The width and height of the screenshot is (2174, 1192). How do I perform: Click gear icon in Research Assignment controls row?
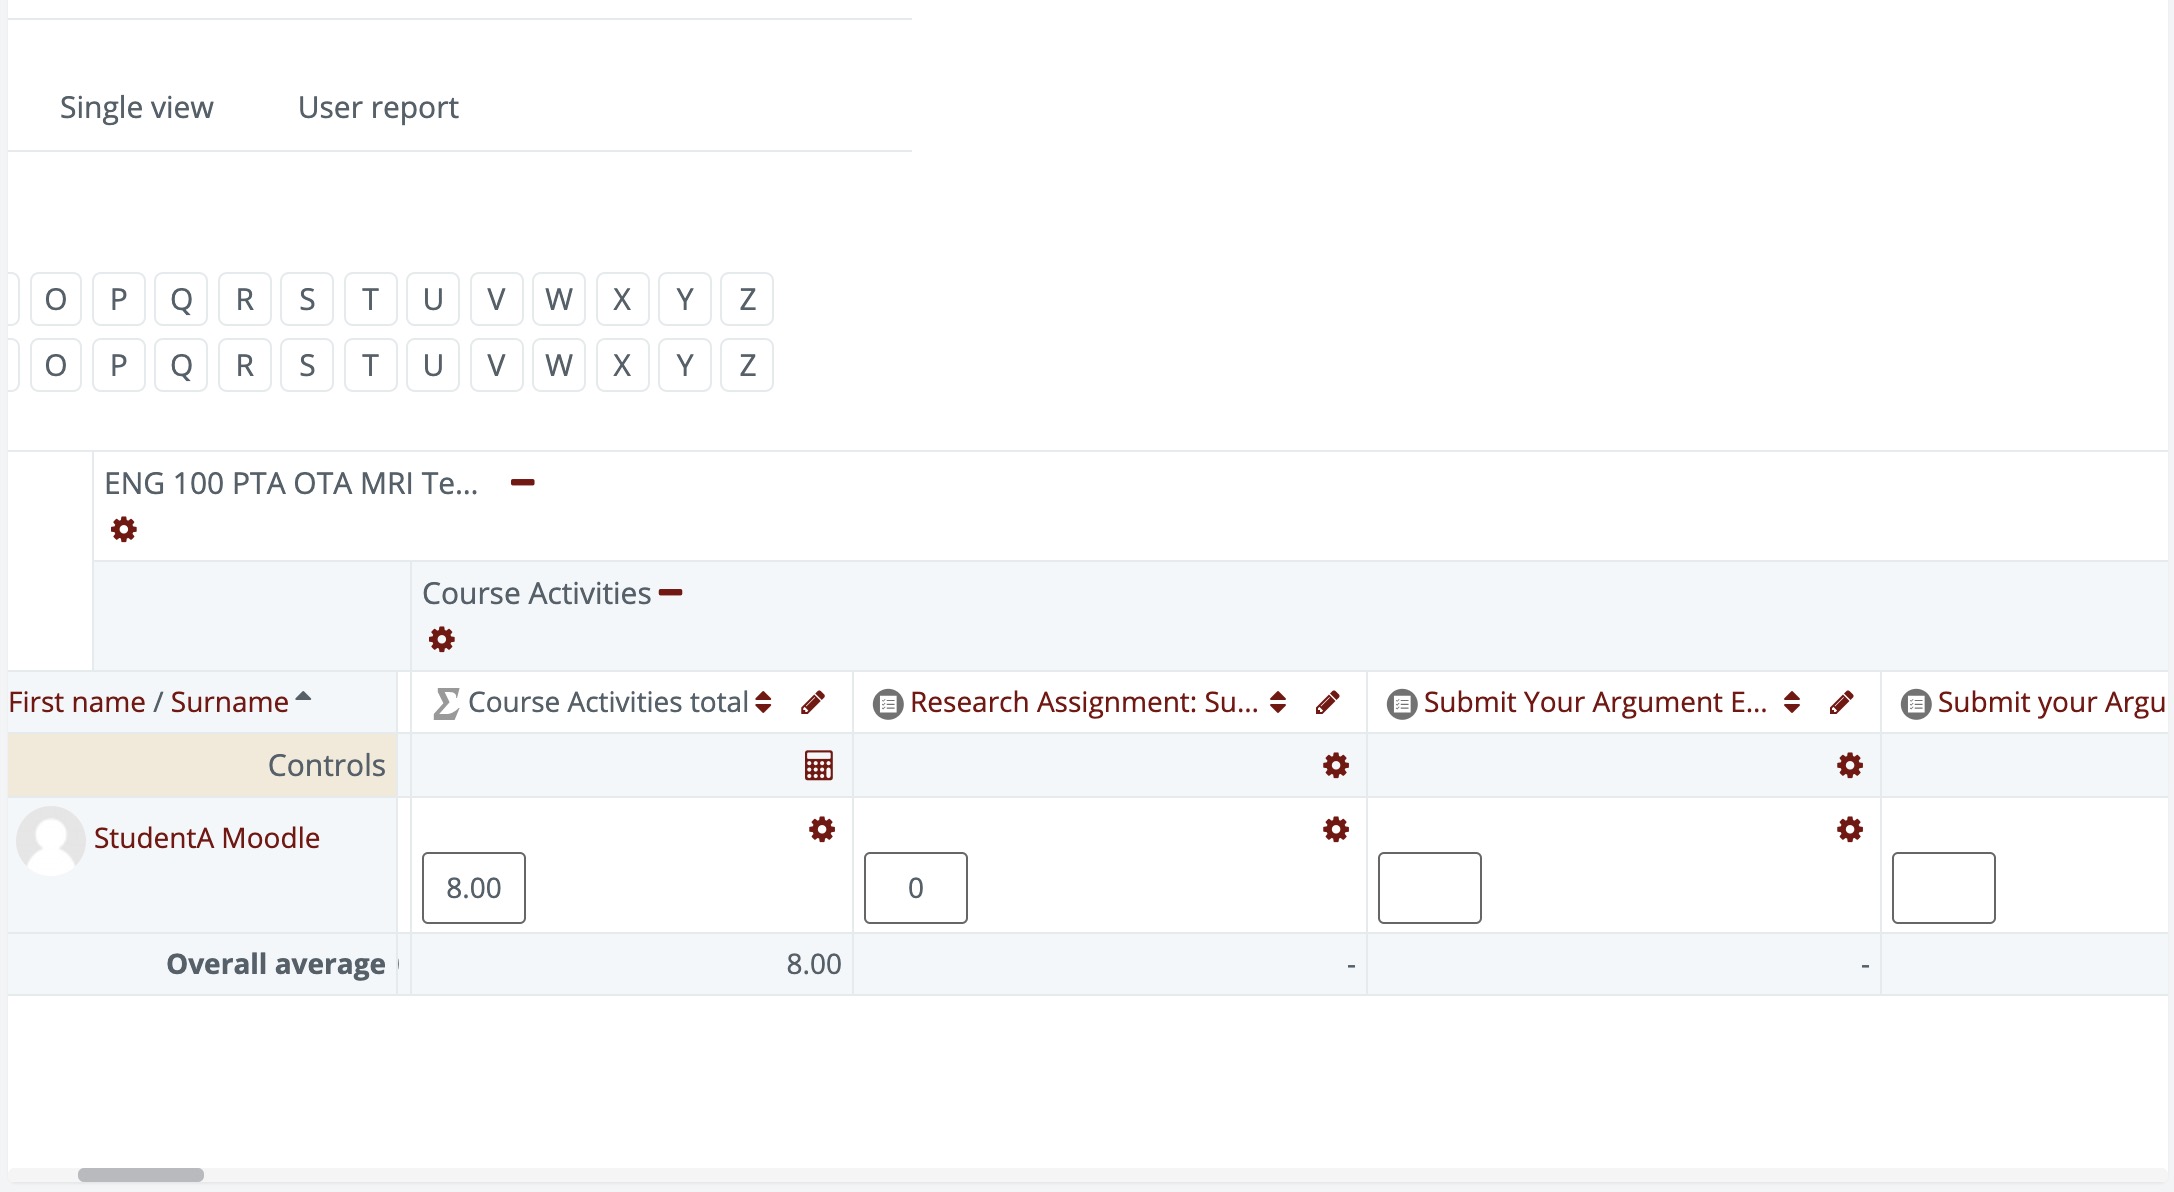1335,765
